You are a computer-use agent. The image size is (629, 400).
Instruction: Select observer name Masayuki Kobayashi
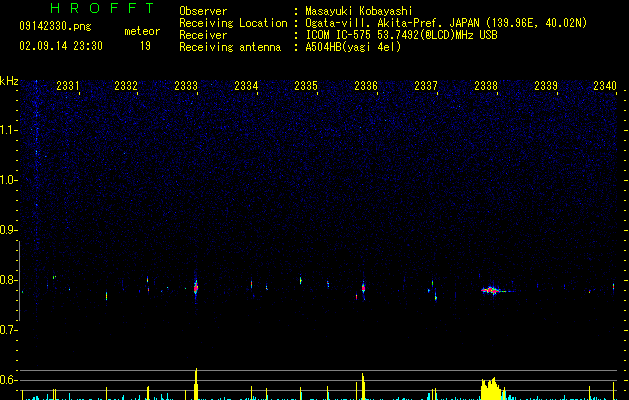359,11
